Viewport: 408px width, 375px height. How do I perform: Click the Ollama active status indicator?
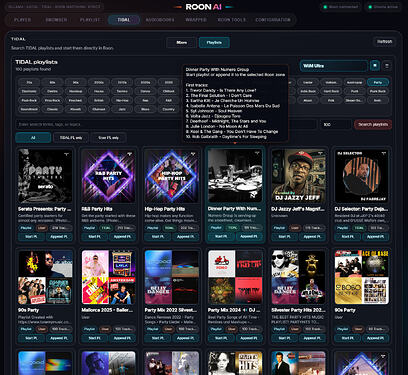click(383, 7)
